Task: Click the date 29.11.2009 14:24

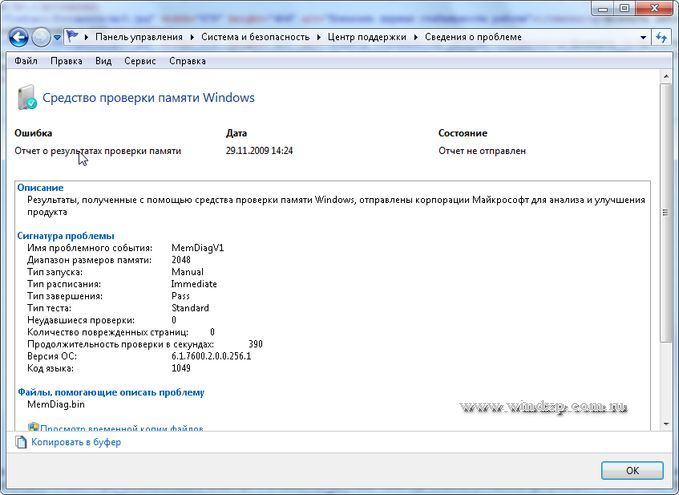Action: pyautogui.click(x=259, y=151)
